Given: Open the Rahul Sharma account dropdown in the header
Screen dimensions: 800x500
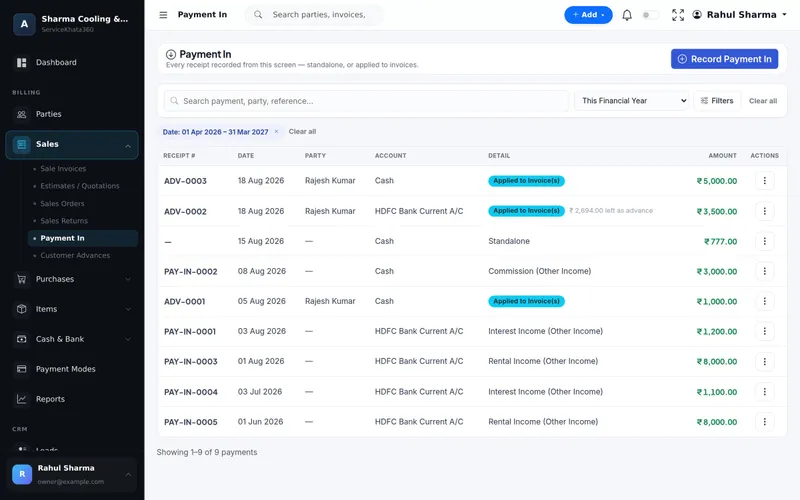Looking at the screenshot, I should 740,15.
